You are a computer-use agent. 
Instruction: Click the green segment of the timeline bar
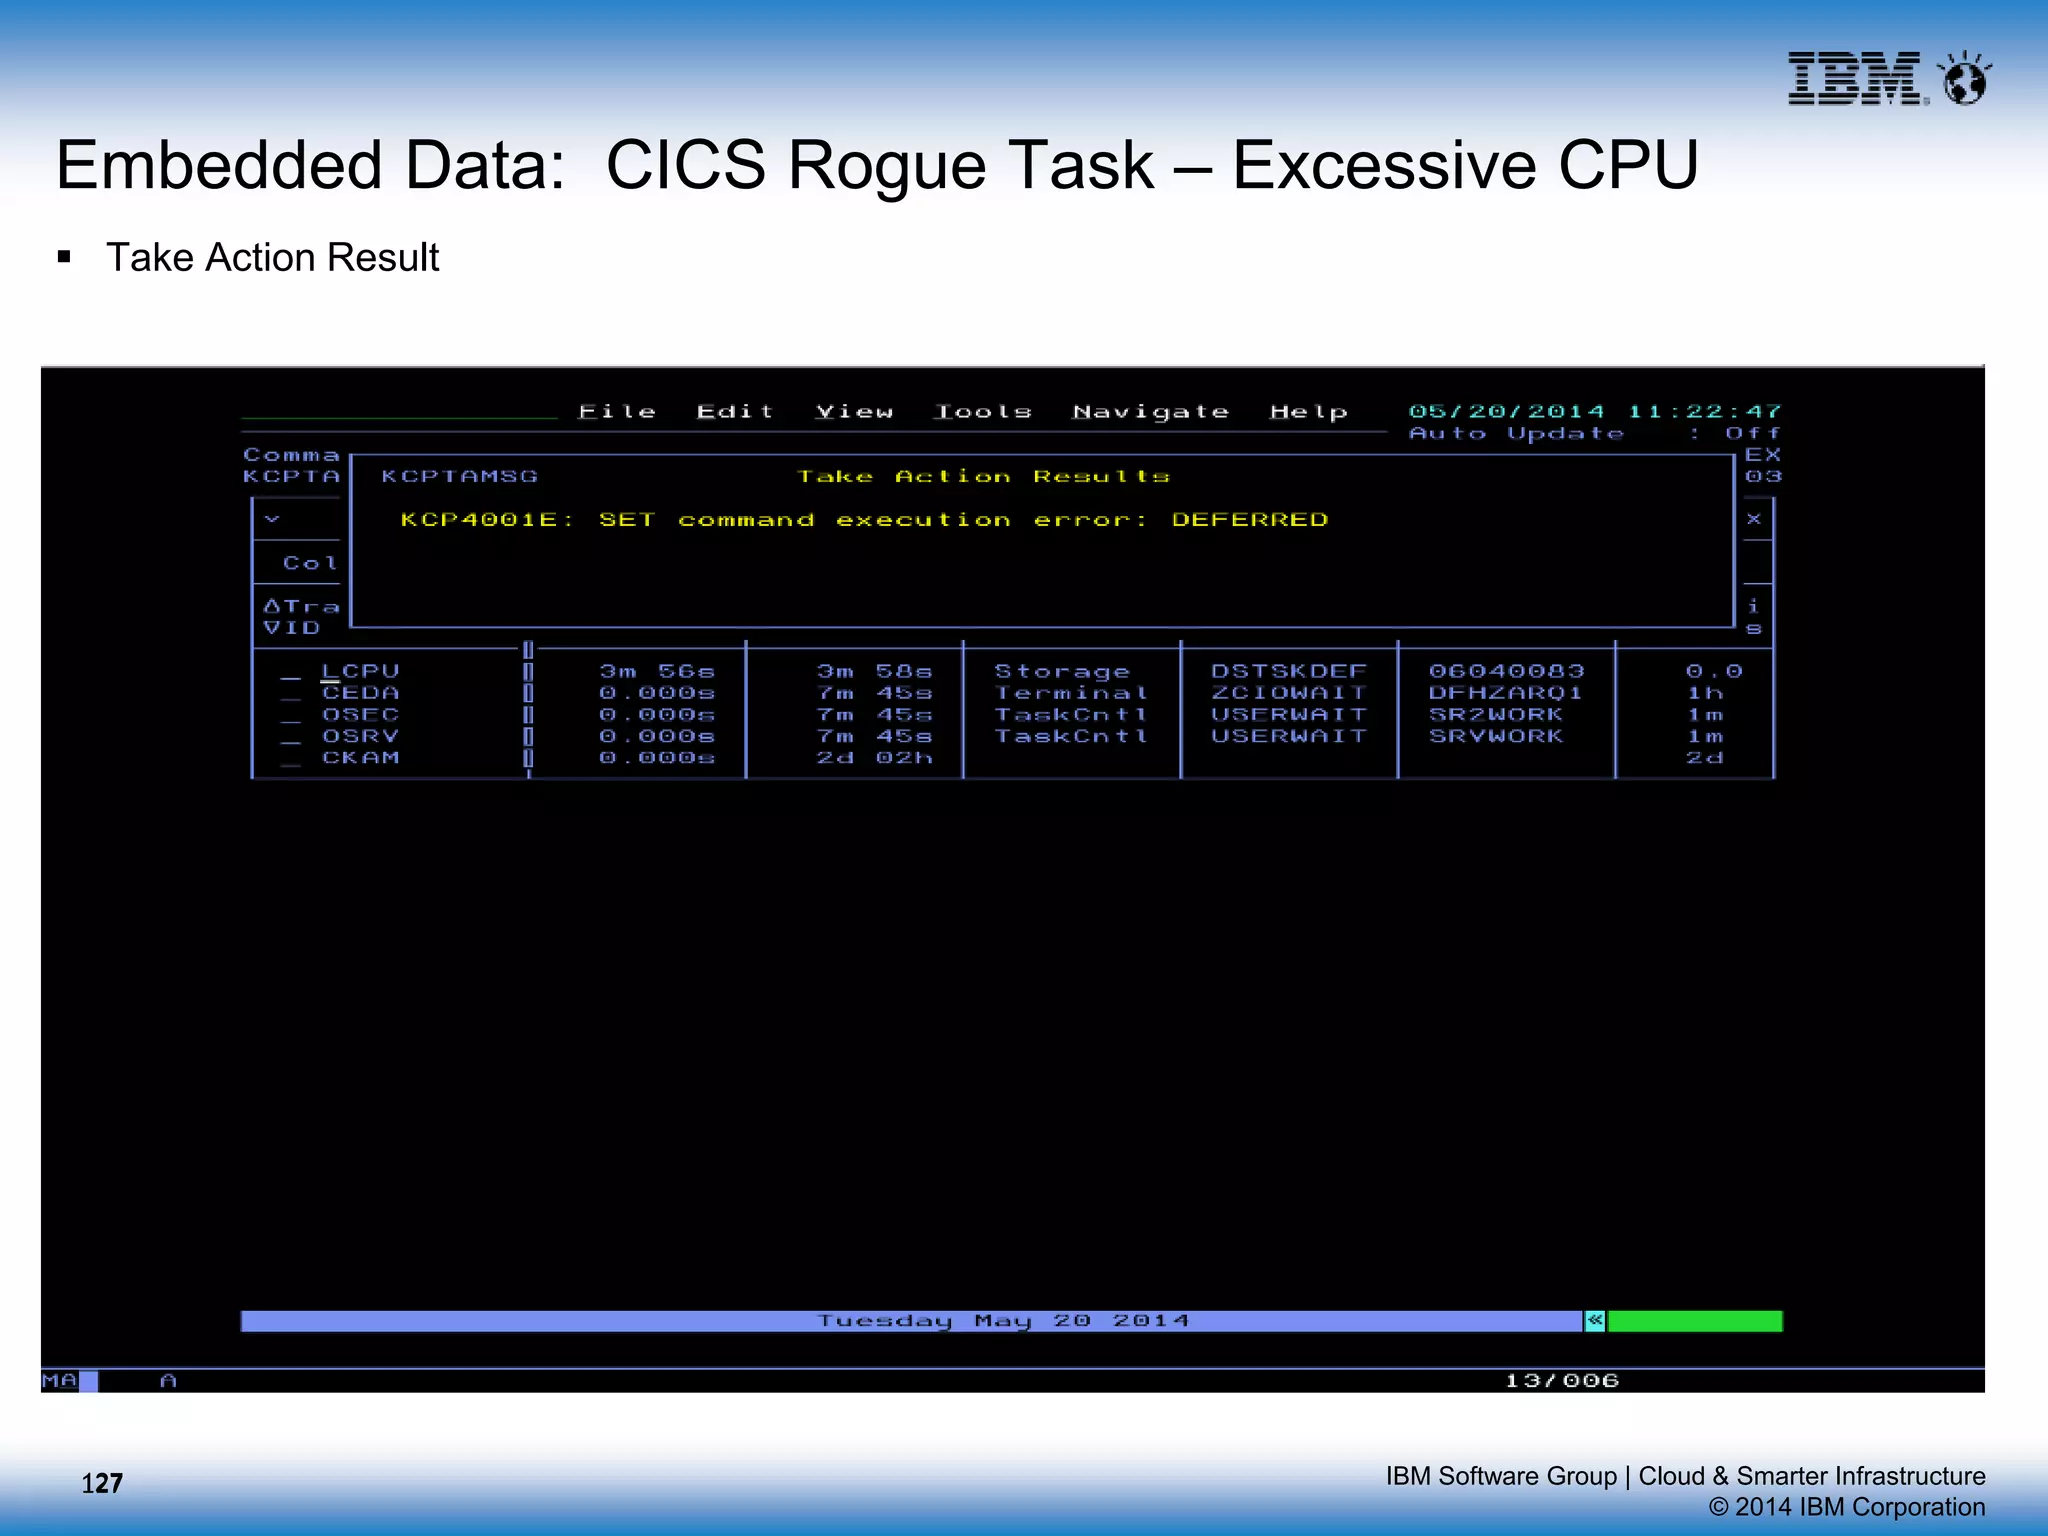click(1695, 1321)
